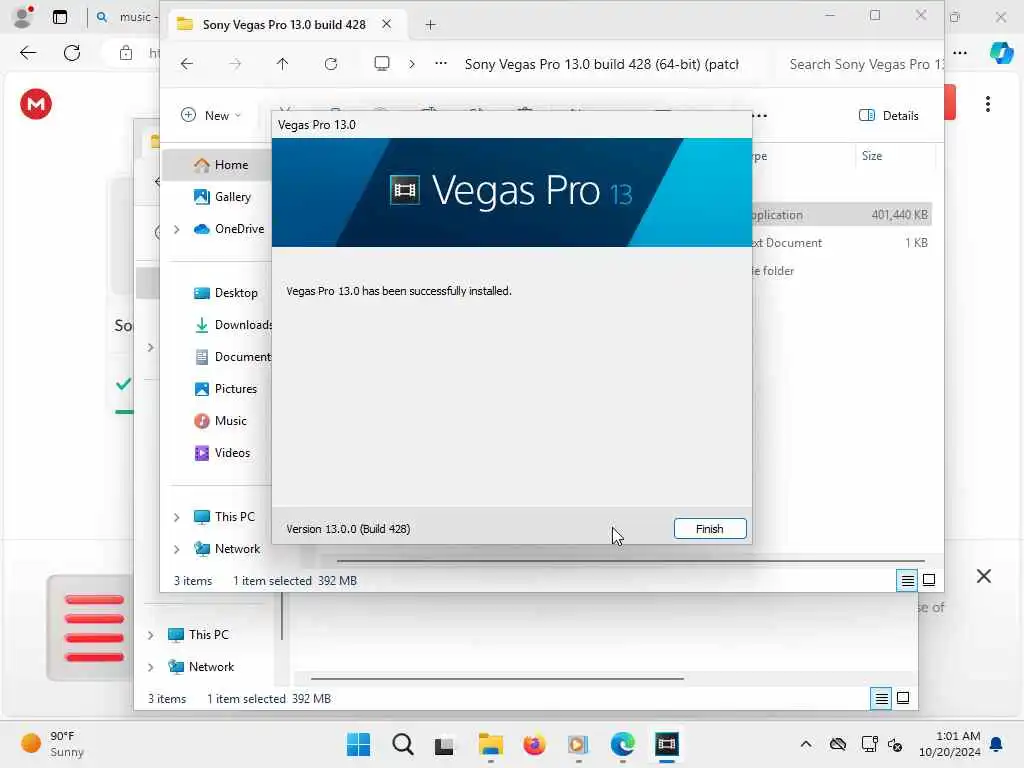Expand Network in the front Explorer sidebar
The width and height of the screenshot is (1024, 768).
(176, 549)
